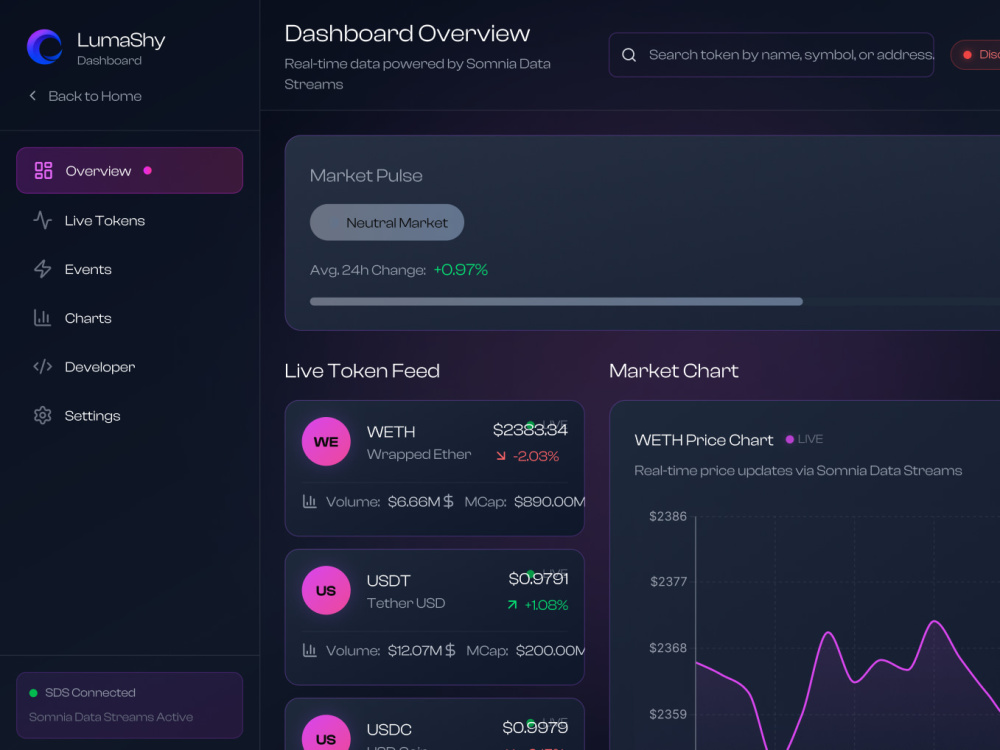Viewport: 1000px width, 750px height.
Task: Click the Back to Home link
Action: [85, 96]
